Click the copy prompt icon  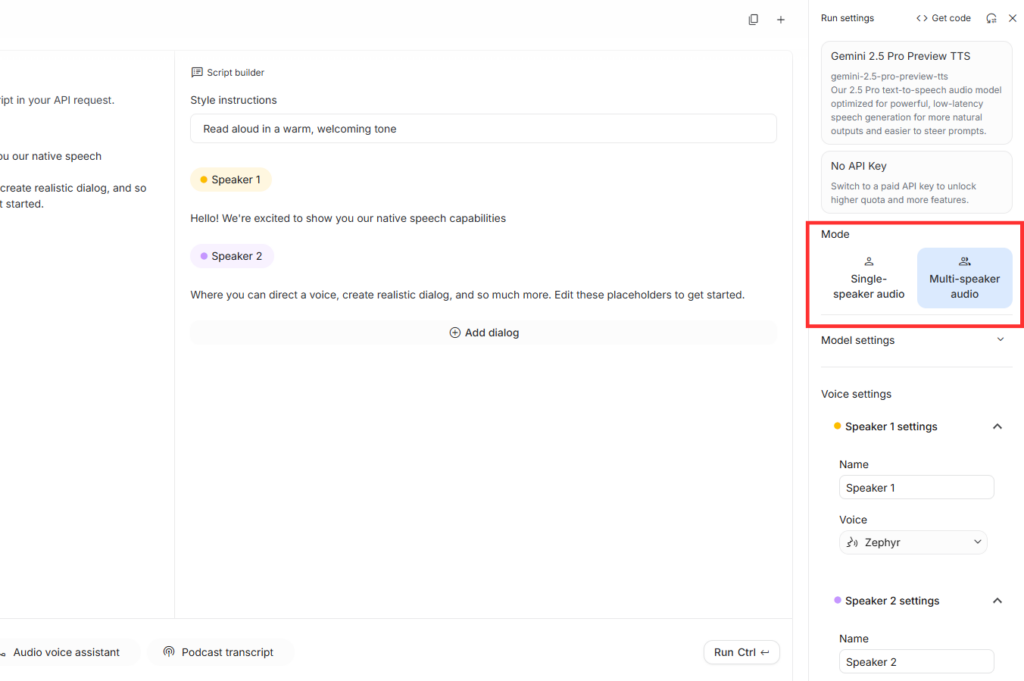[x=753, y=19]
